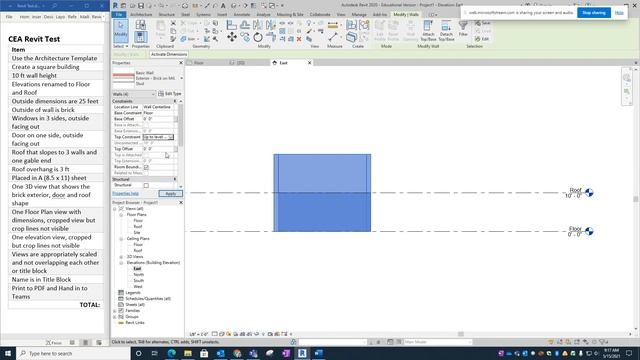This screenshot has height=360, width=640.
Task: Click the Apply button in Properties
Action: [170, 193]
